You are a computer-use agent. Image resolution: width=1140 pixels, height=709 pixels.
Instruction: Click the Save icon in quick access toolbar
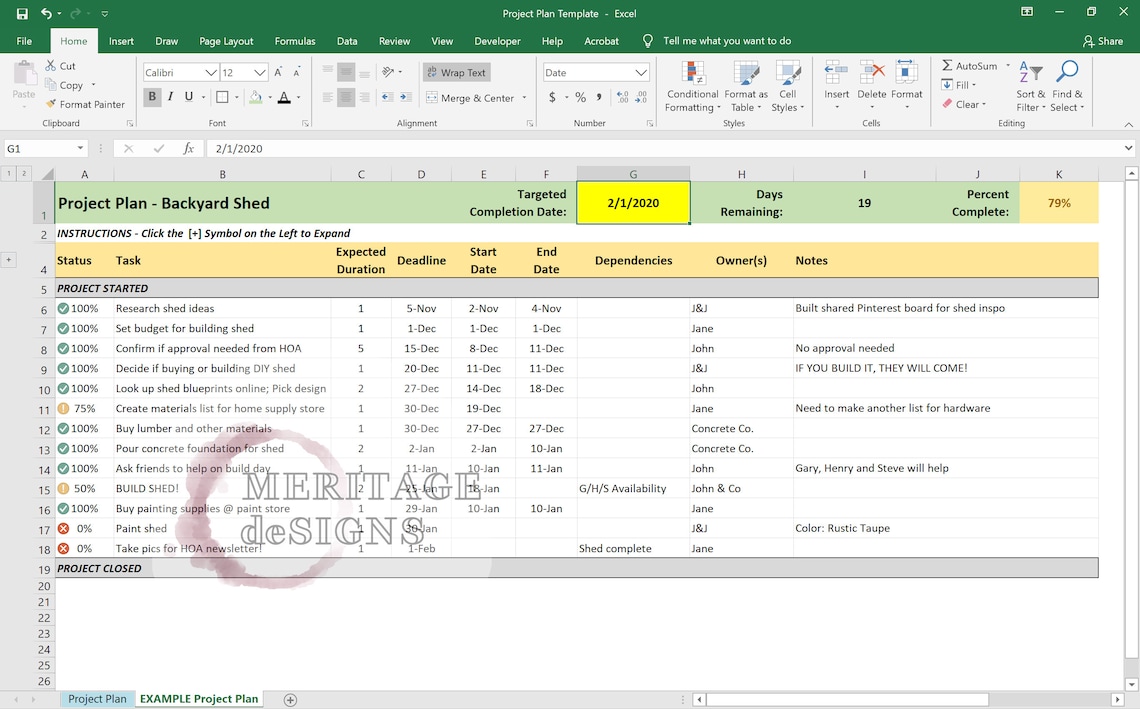(x=22, y=13)
